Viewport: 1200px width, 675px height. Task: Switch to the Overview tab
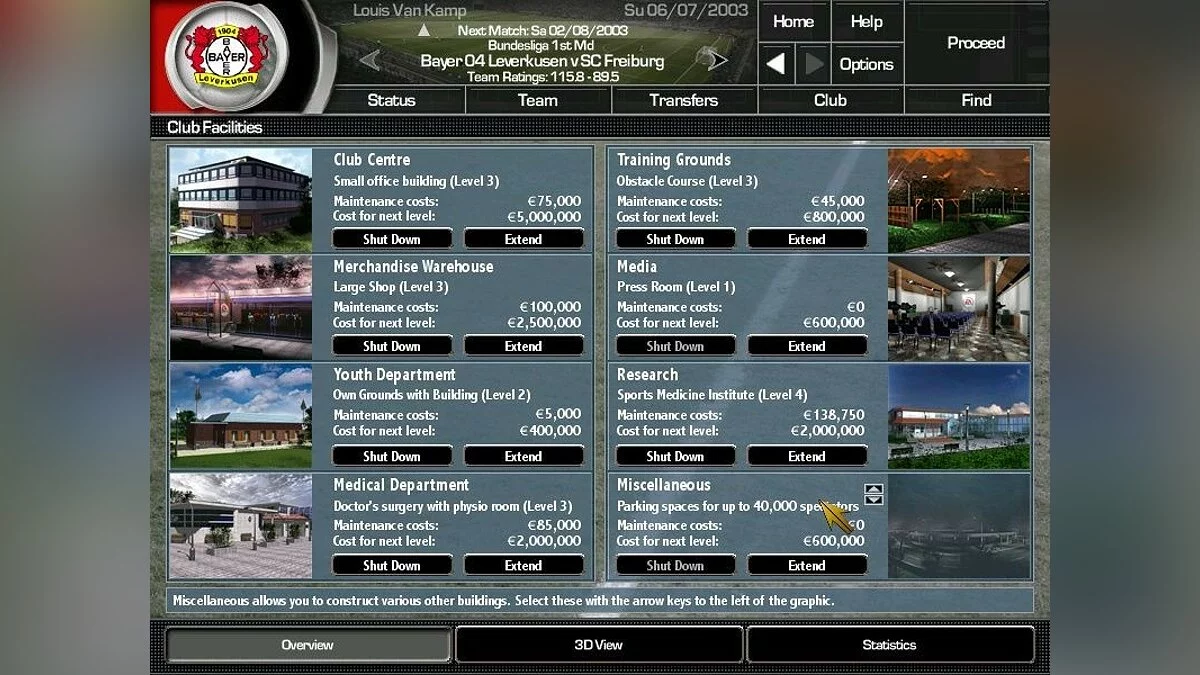pyautogui.click(x=308, y=645)
